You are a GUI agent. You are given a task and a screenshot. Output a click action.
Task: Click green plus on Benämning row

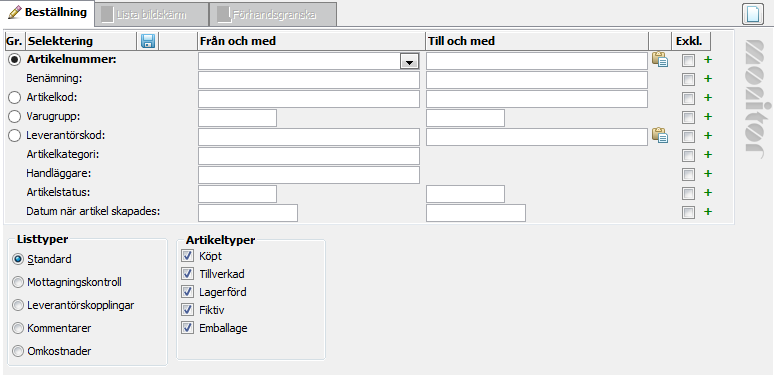[708, 79]
